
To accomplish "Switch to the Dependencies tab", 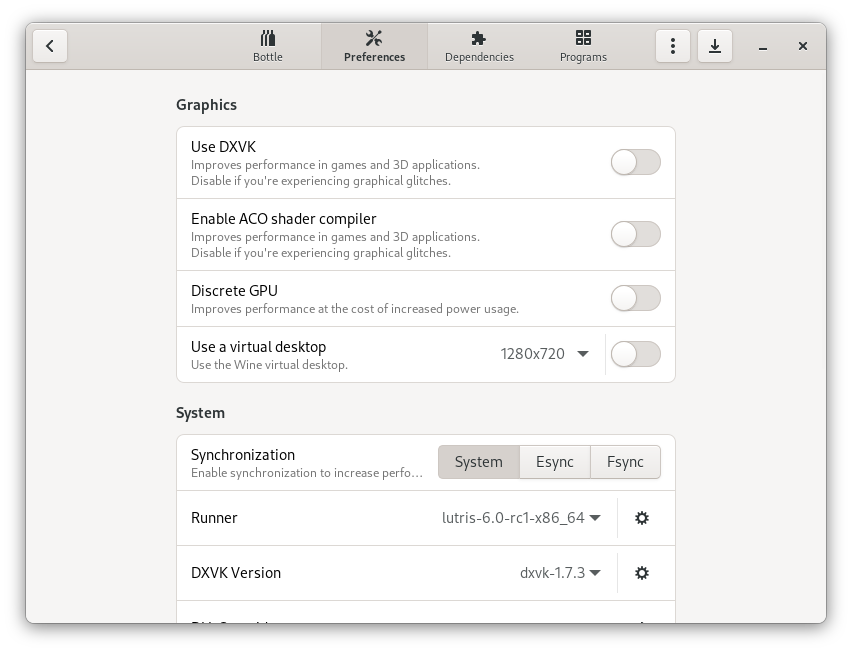I will tap(479, 45).
